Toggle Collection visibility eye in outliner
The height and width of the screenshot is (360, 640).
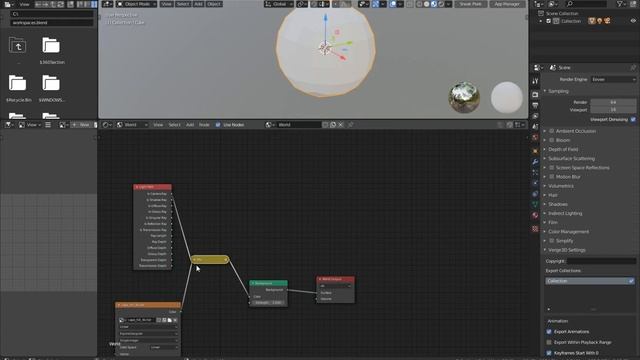point(633,21)
